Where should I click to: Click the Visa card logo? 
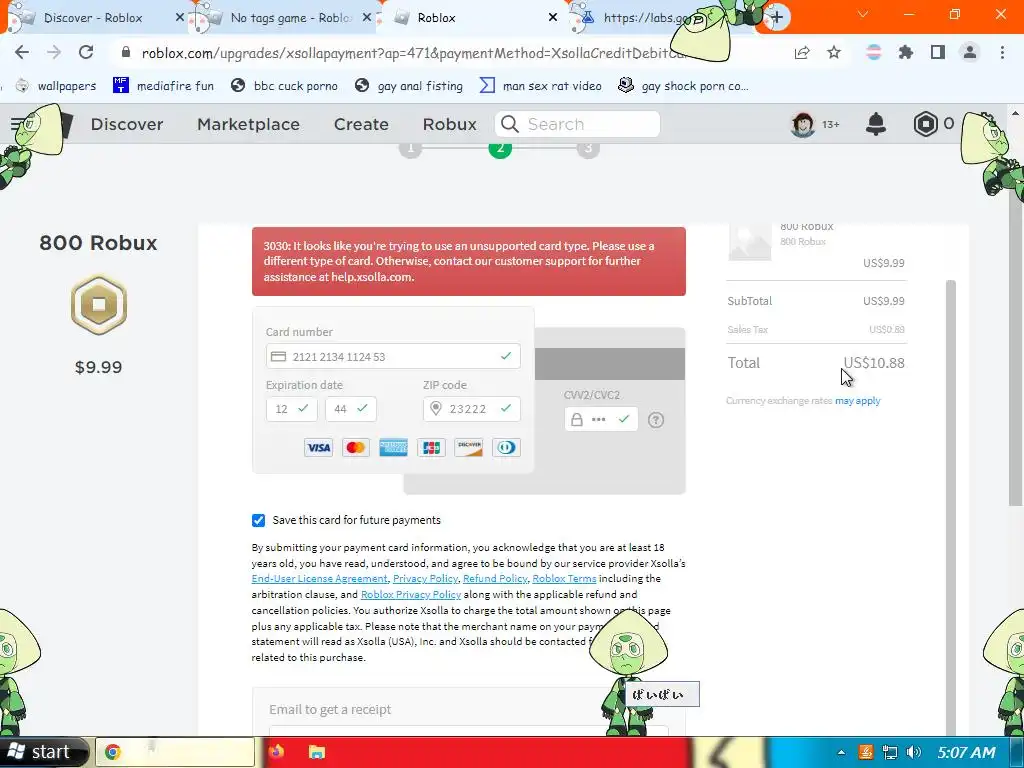(319, 447)
